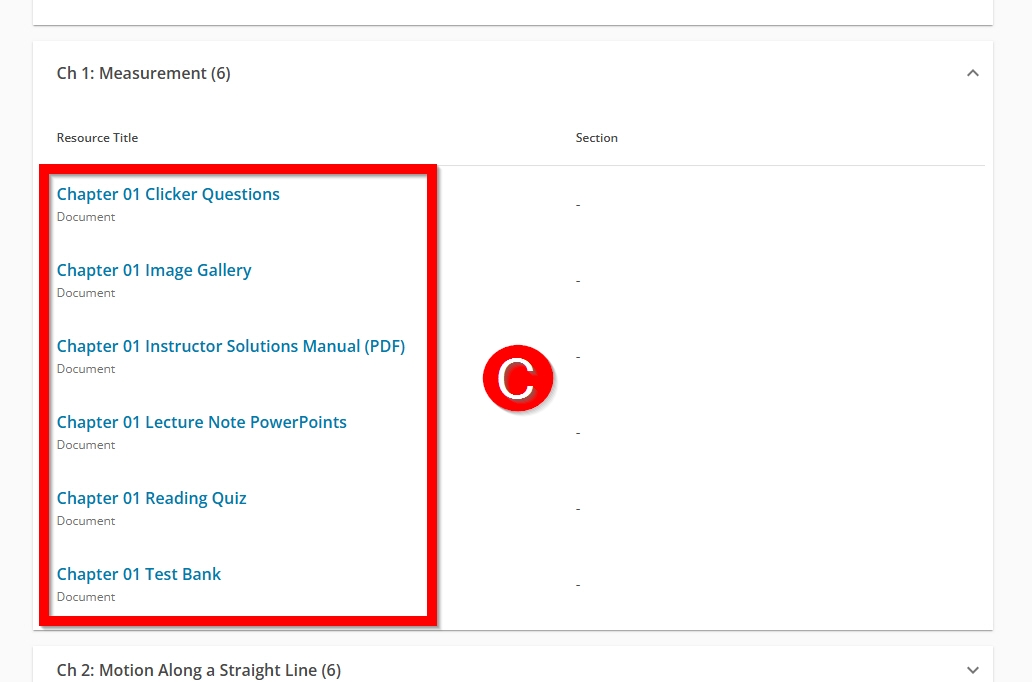Open Chapter 01 Image Gallery link

(154, 271)
